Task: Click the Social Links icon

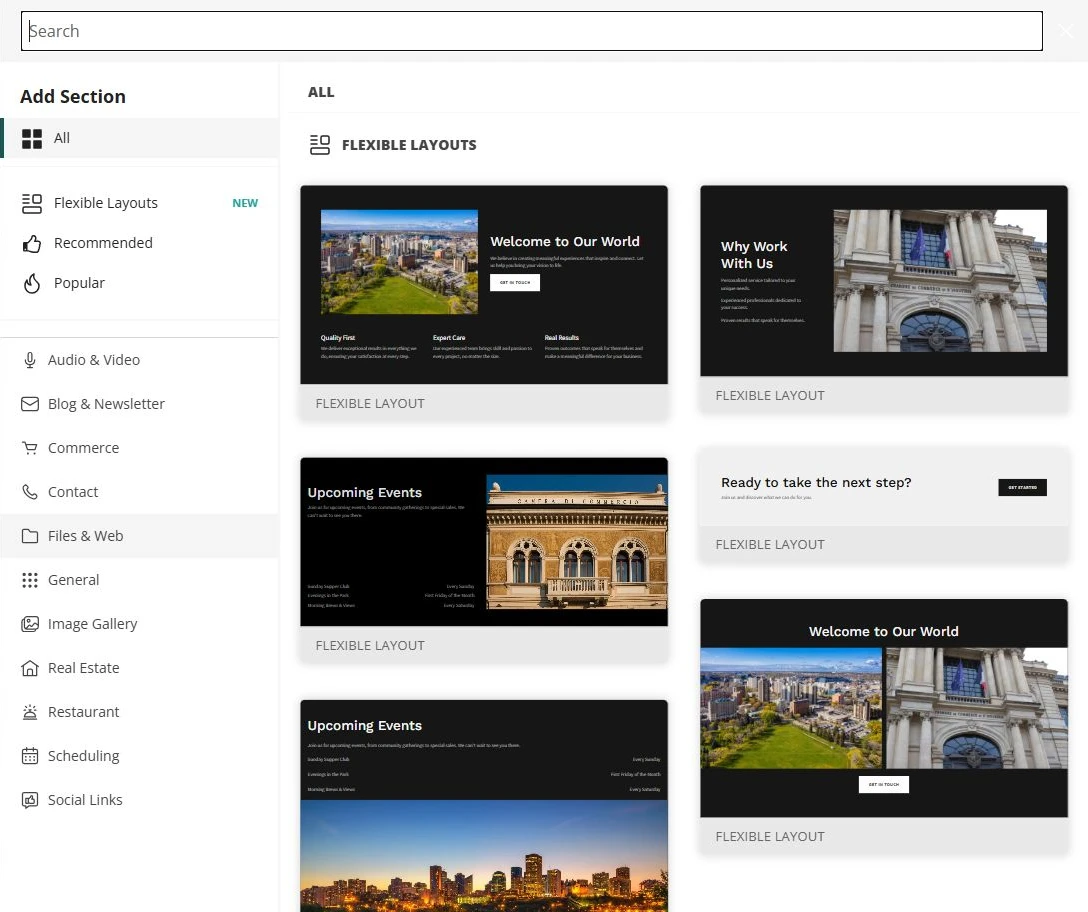Action: click(x=30, y=800)
